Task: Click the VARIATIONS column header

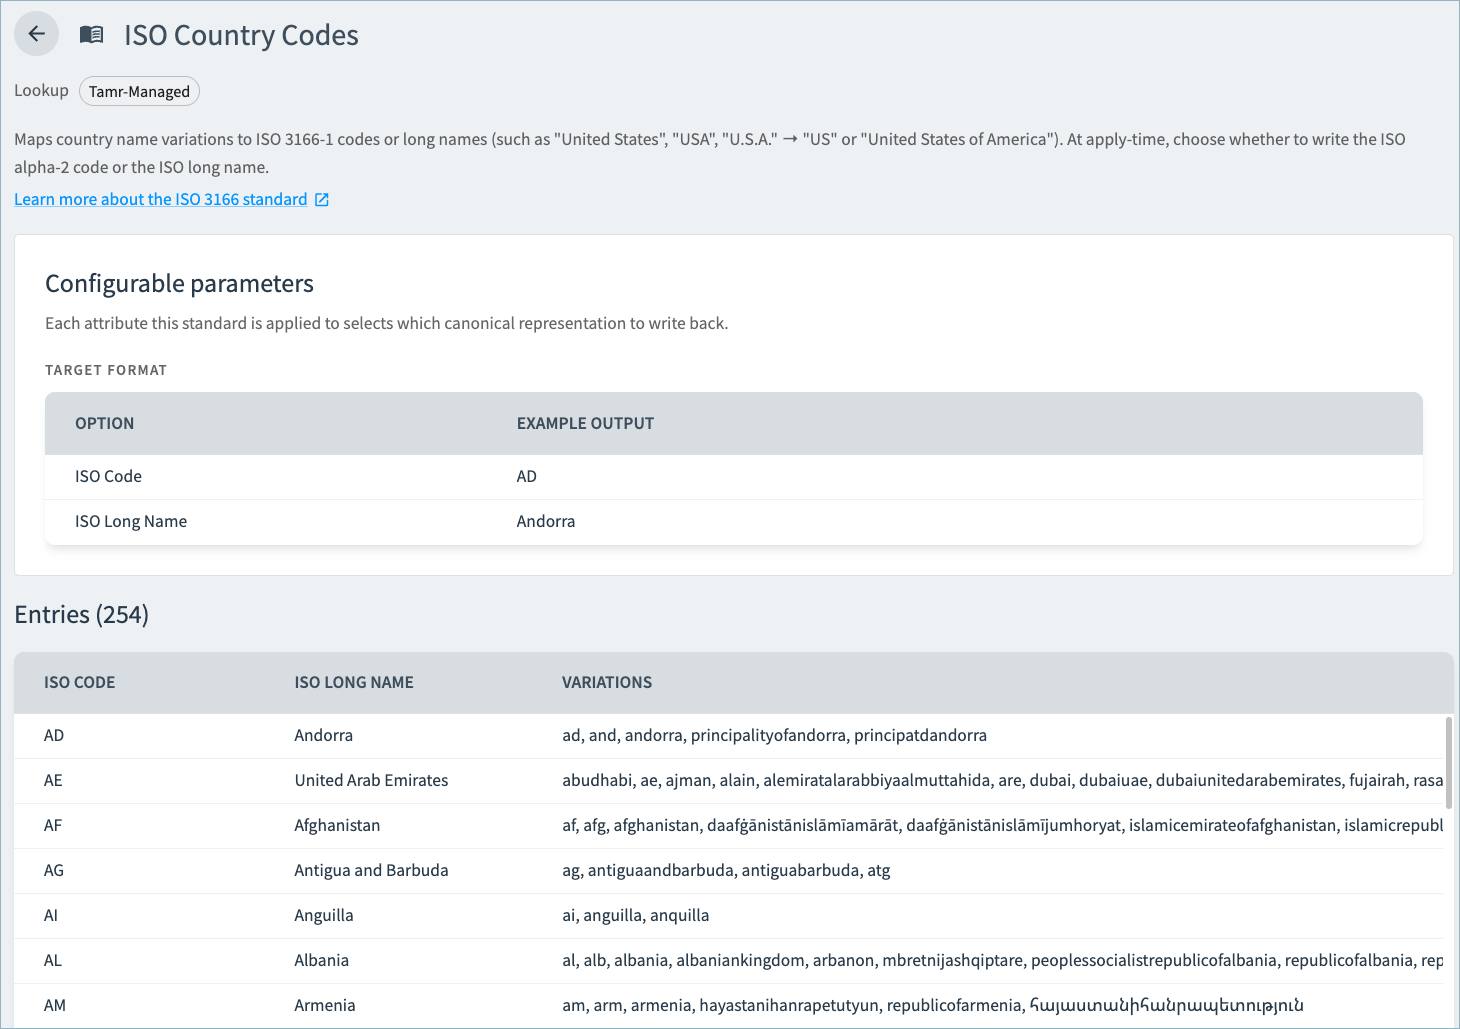Action: 607,682
